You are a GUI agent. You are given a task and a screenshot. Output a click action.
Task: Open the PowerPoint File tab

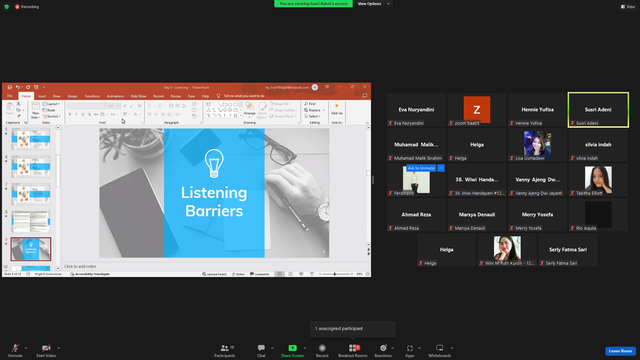click(10, 96)
